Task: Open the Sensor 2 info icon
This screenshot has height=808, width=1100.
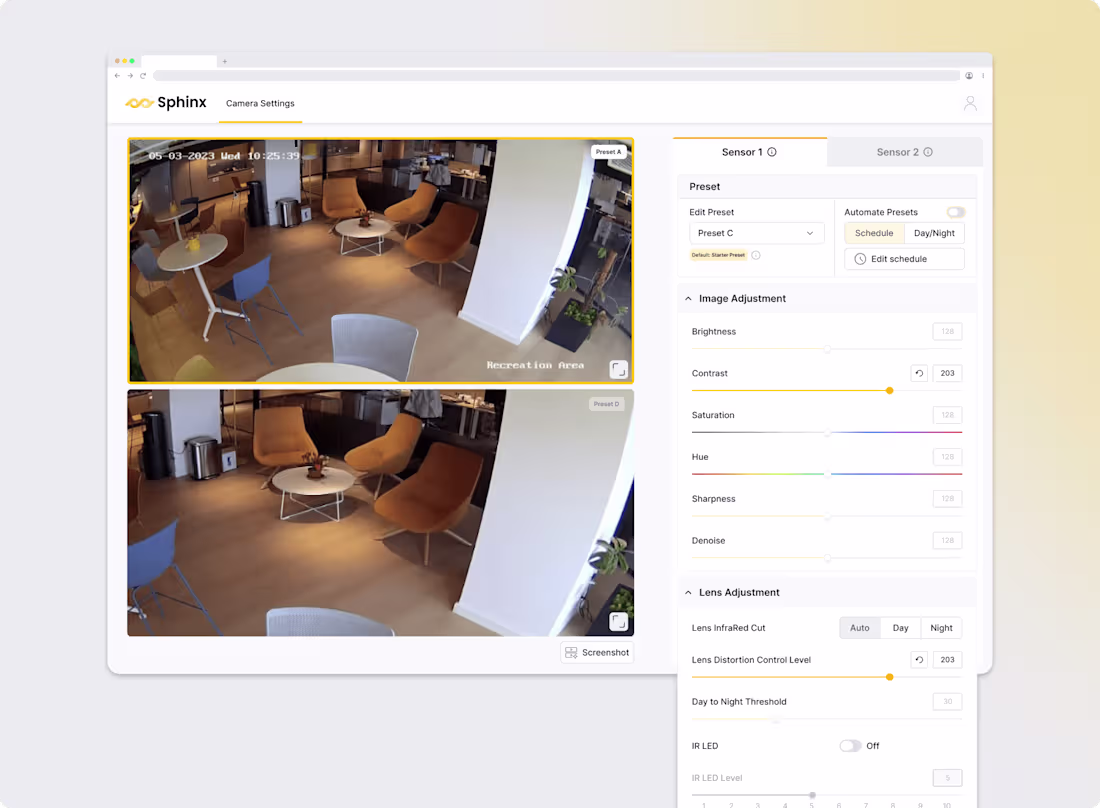Action: [928, 152]
